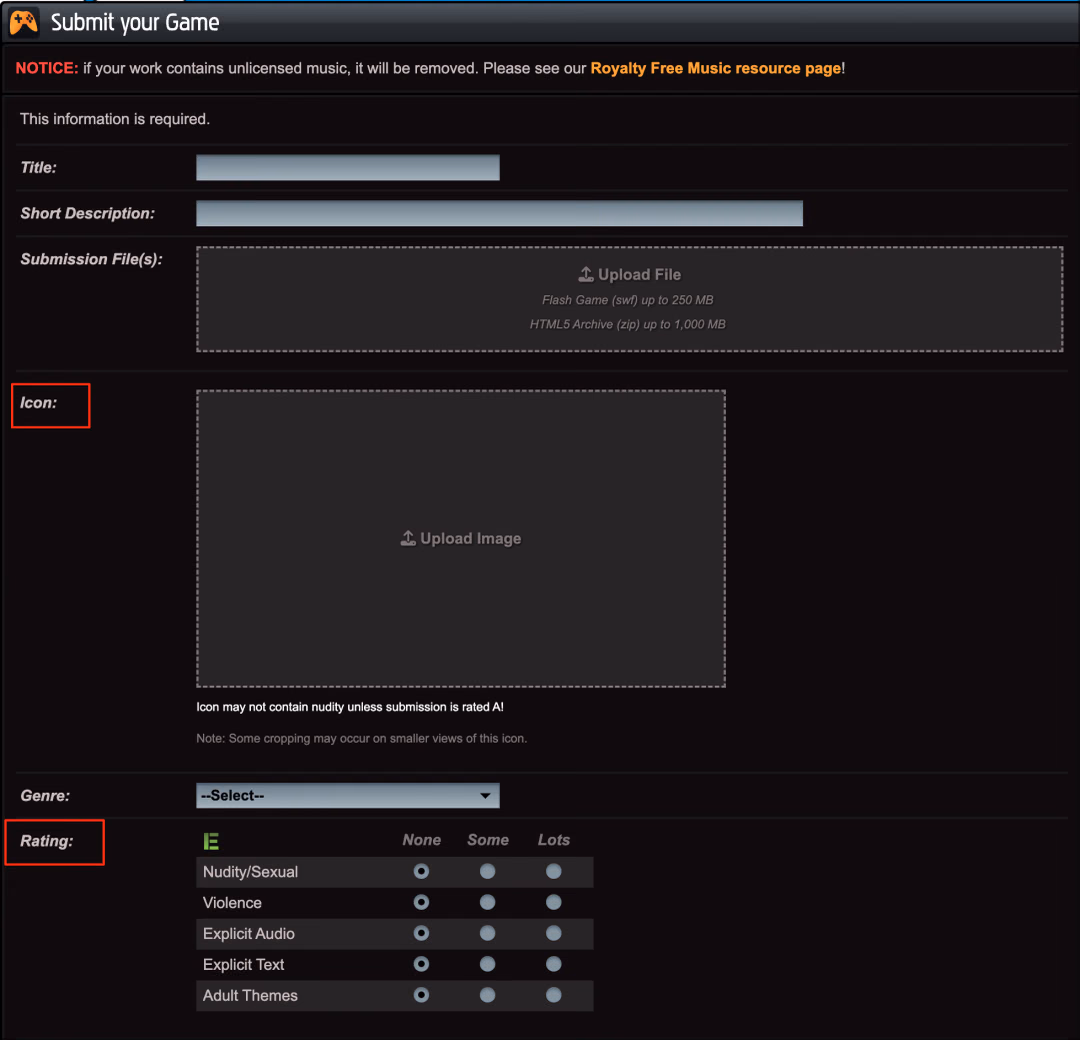Click the 'Submit your Game' heading
This screenshot has width=1080, height=1040.
[x=135, y=23]
